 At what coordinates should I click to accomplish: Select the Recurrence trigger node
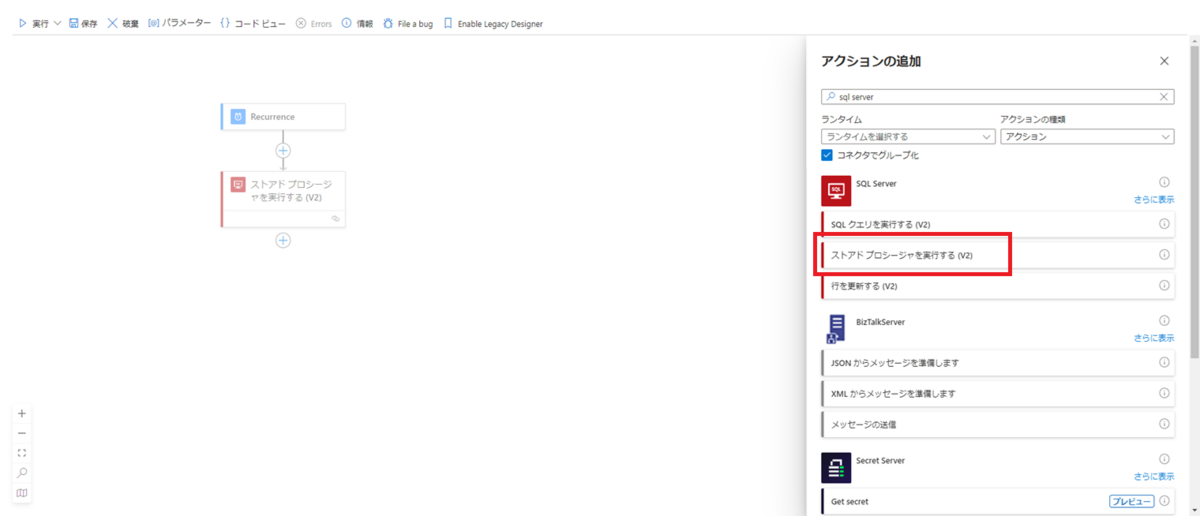point(283,116)
